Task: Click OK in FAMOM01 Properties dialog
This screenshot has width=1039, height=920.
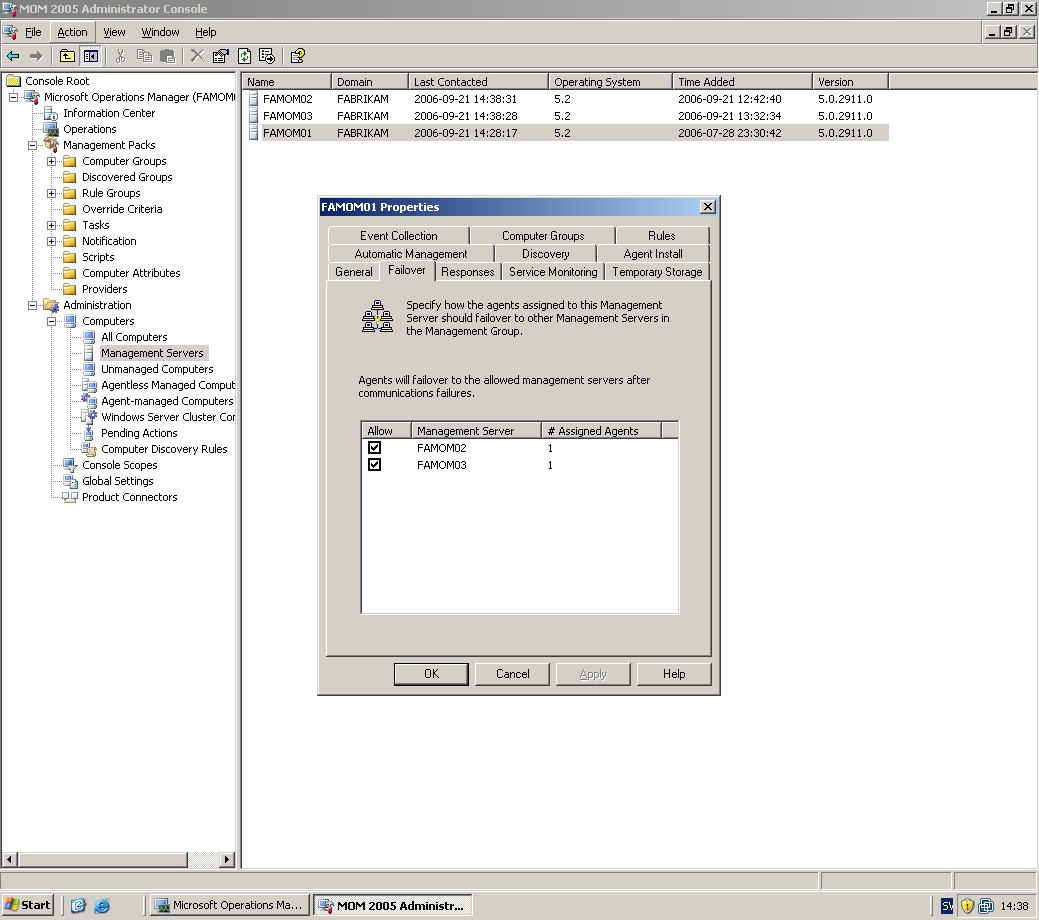Action: click(x=431, y=674)
